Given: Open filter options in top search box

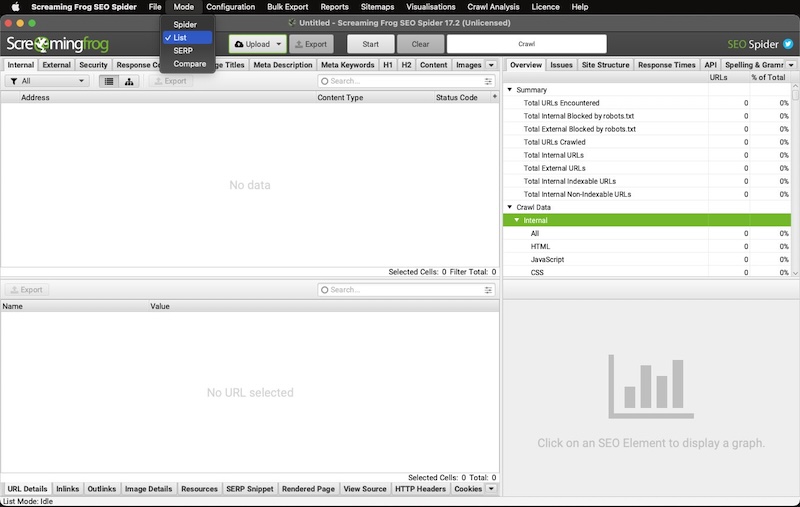Looking at the screenshot, I should click(x=488, y=81).
